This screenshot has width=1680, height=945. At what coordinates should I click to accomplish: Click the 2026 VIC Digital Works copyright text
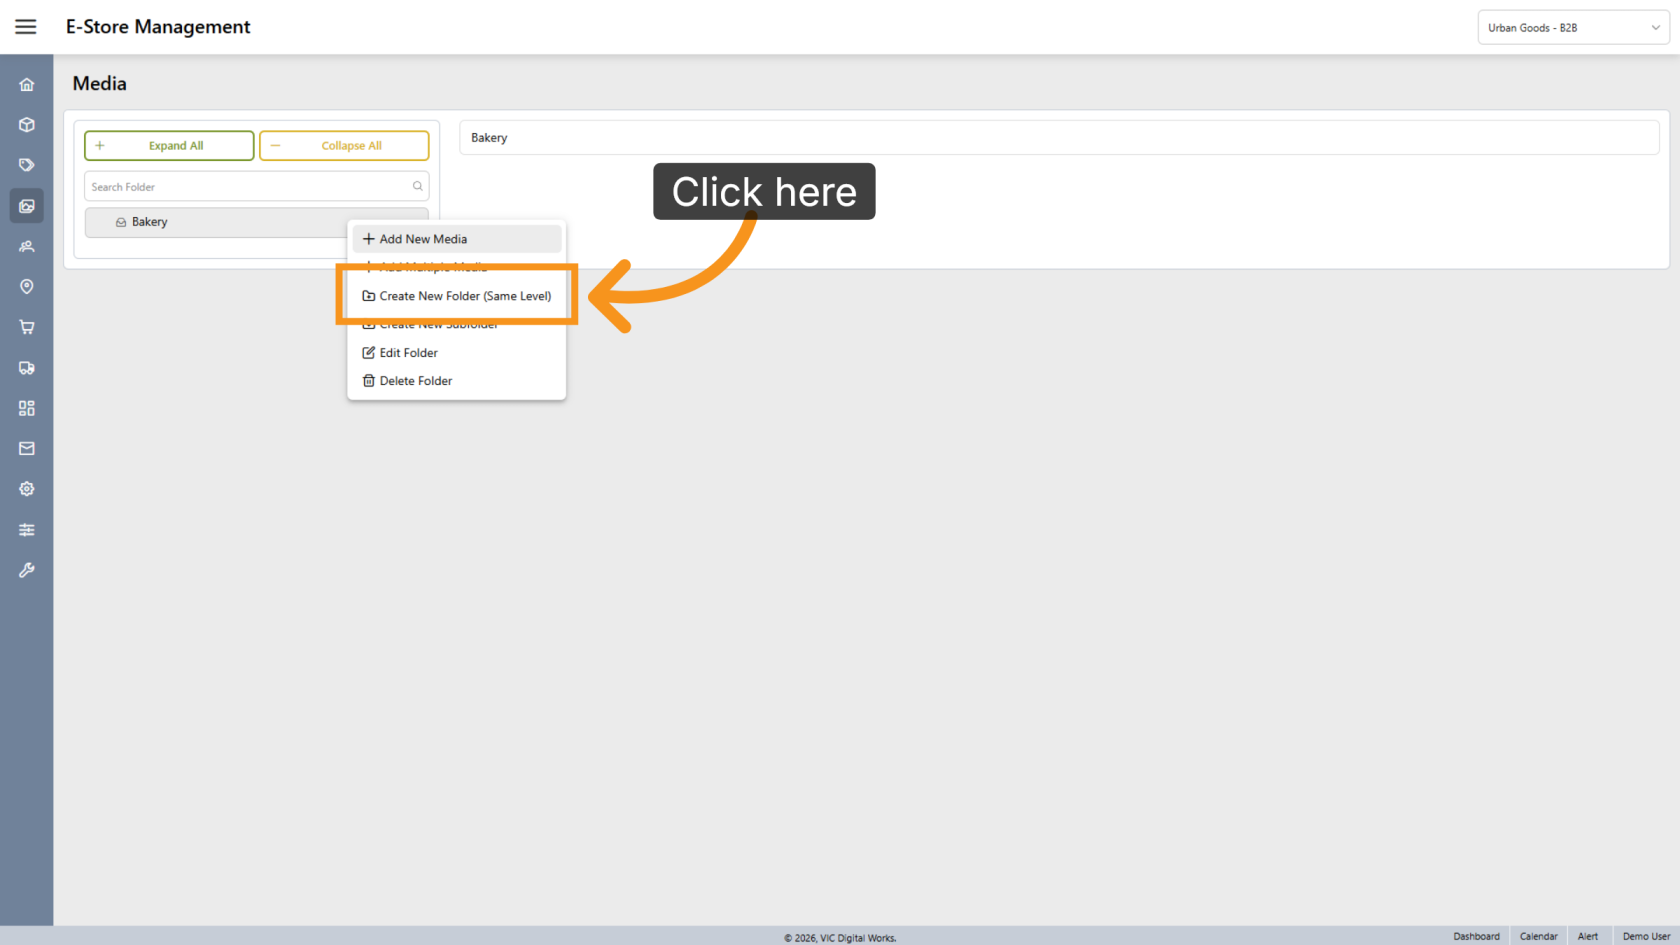coord(840,938)
